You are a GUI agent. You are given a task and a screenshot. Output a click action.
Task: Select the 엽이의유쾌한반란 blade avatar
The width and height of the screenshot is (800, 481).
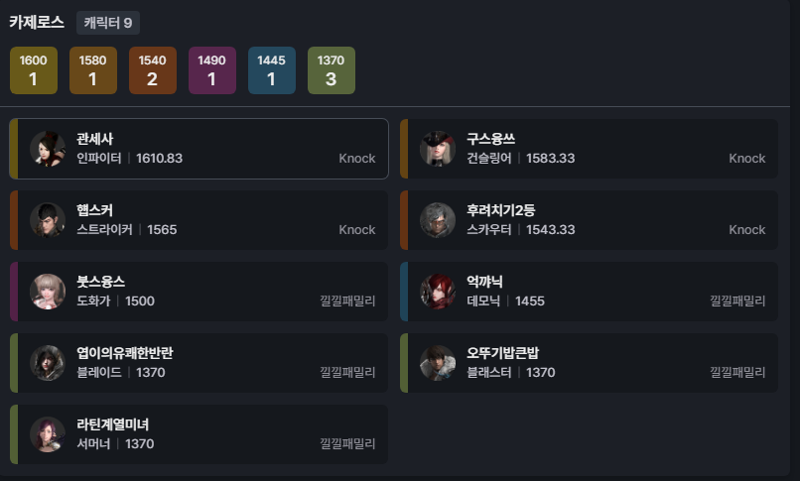point(47,363)
